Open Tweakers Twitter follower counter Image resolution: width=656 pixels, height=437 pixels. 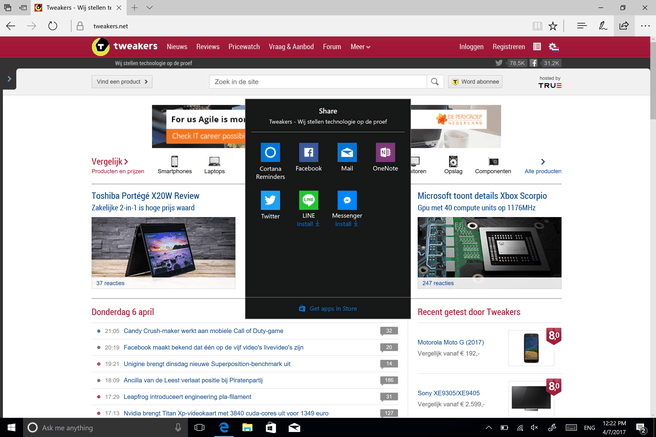point(510,63)
